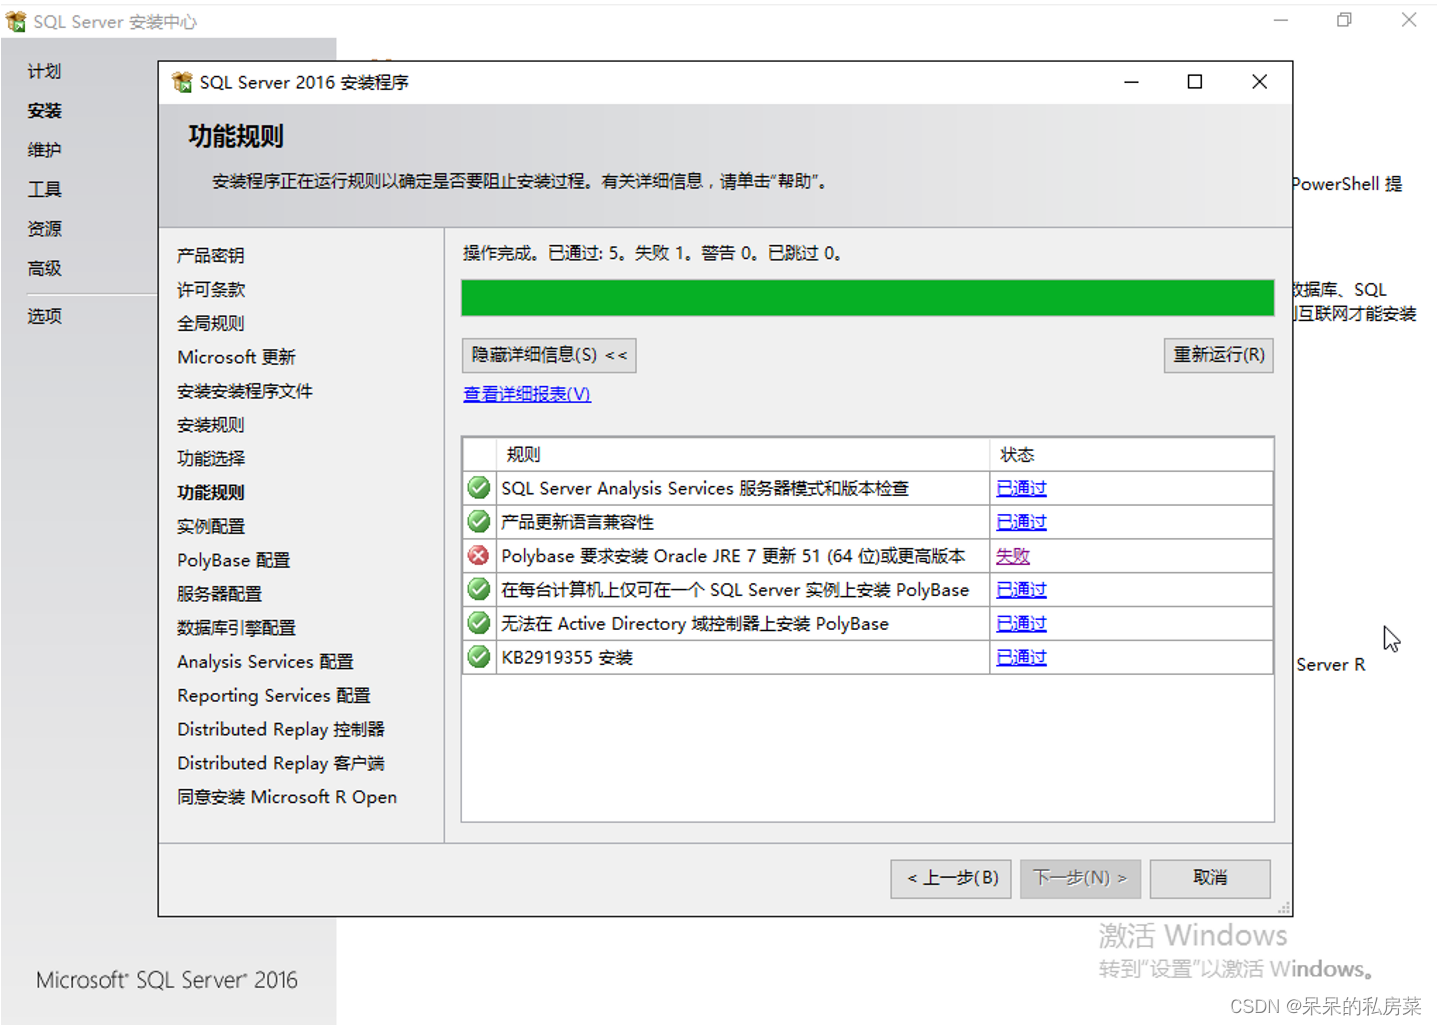Click red failed icon for Polybase JRE rule
Screen dimensions: 1437x1025
click(x=479, y=556)
